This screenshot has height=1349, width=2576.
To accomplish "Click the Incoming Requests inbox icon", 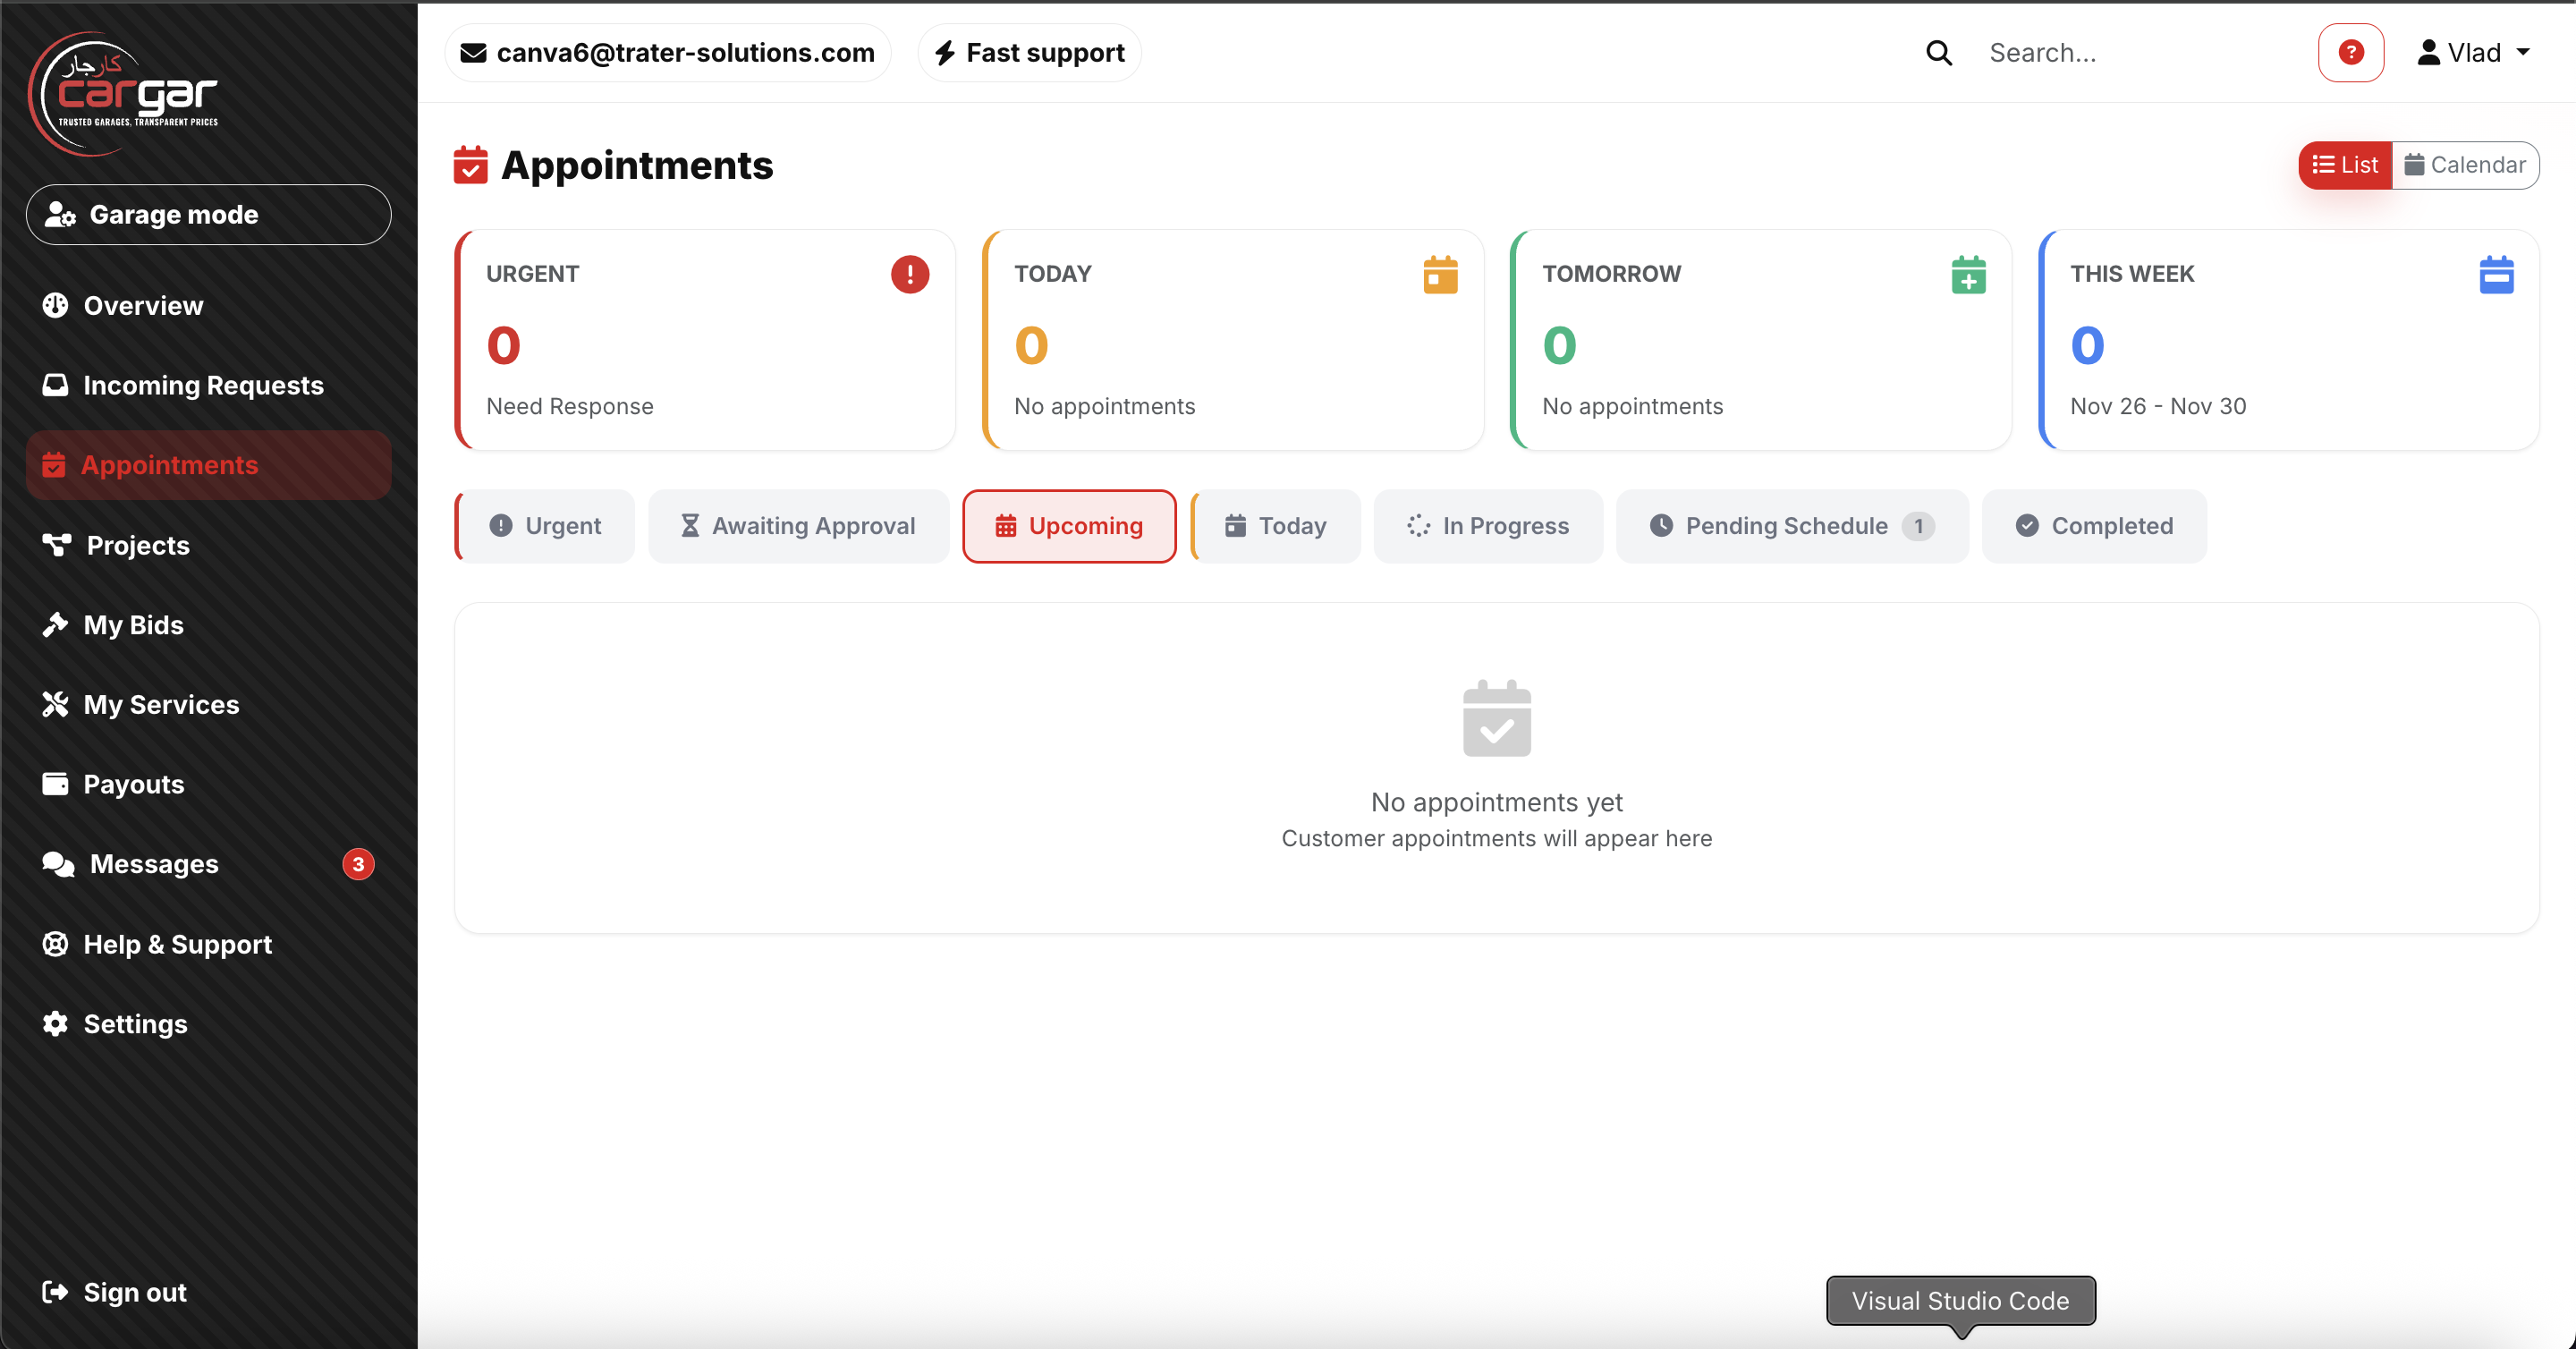I will pyautogui.click(x=55, y=384).
